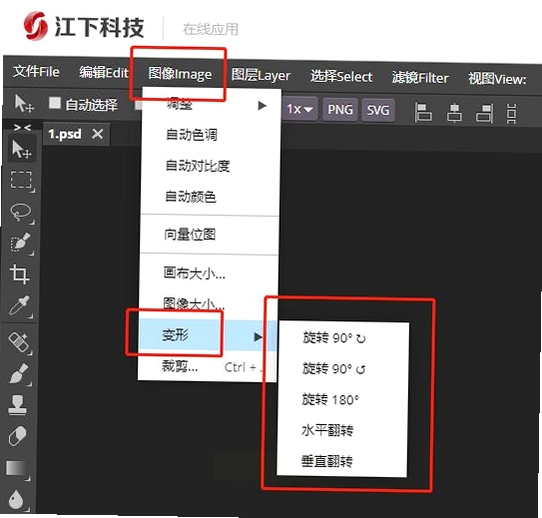Open the 滤镜Filter menu
Viewport: 542px width, 518px height.
pos(420,78)
